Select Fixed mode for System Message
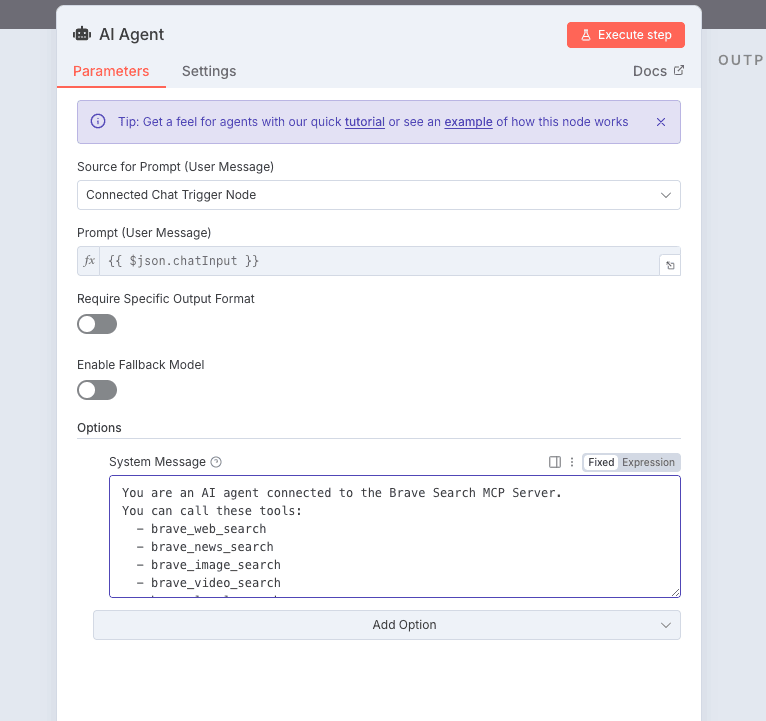766x721 pixels. pos(601,462)
